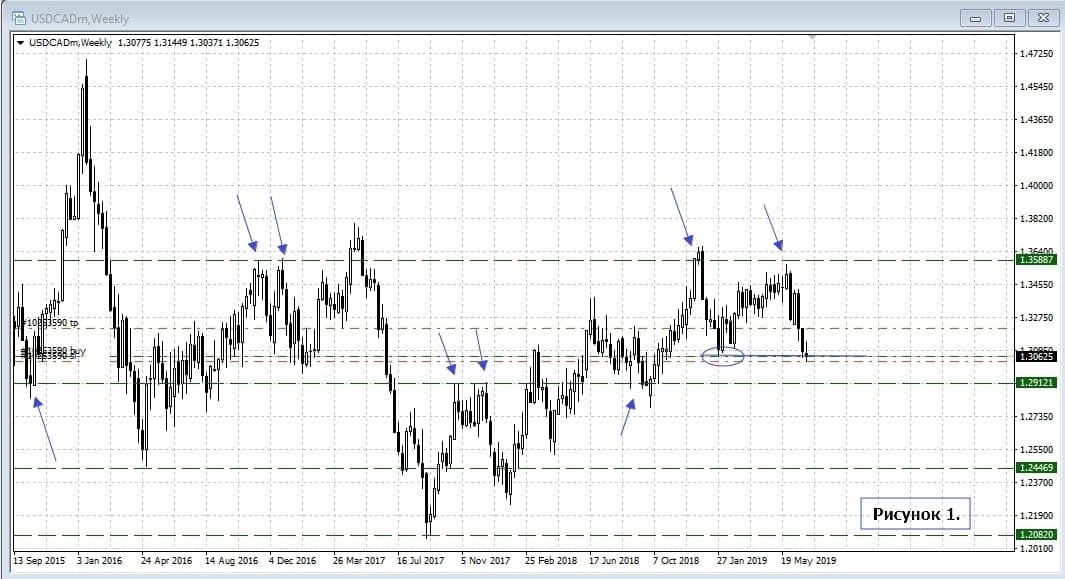
Task: Select the 1.20820 price level label
Action: click(x=1036, y=535)
